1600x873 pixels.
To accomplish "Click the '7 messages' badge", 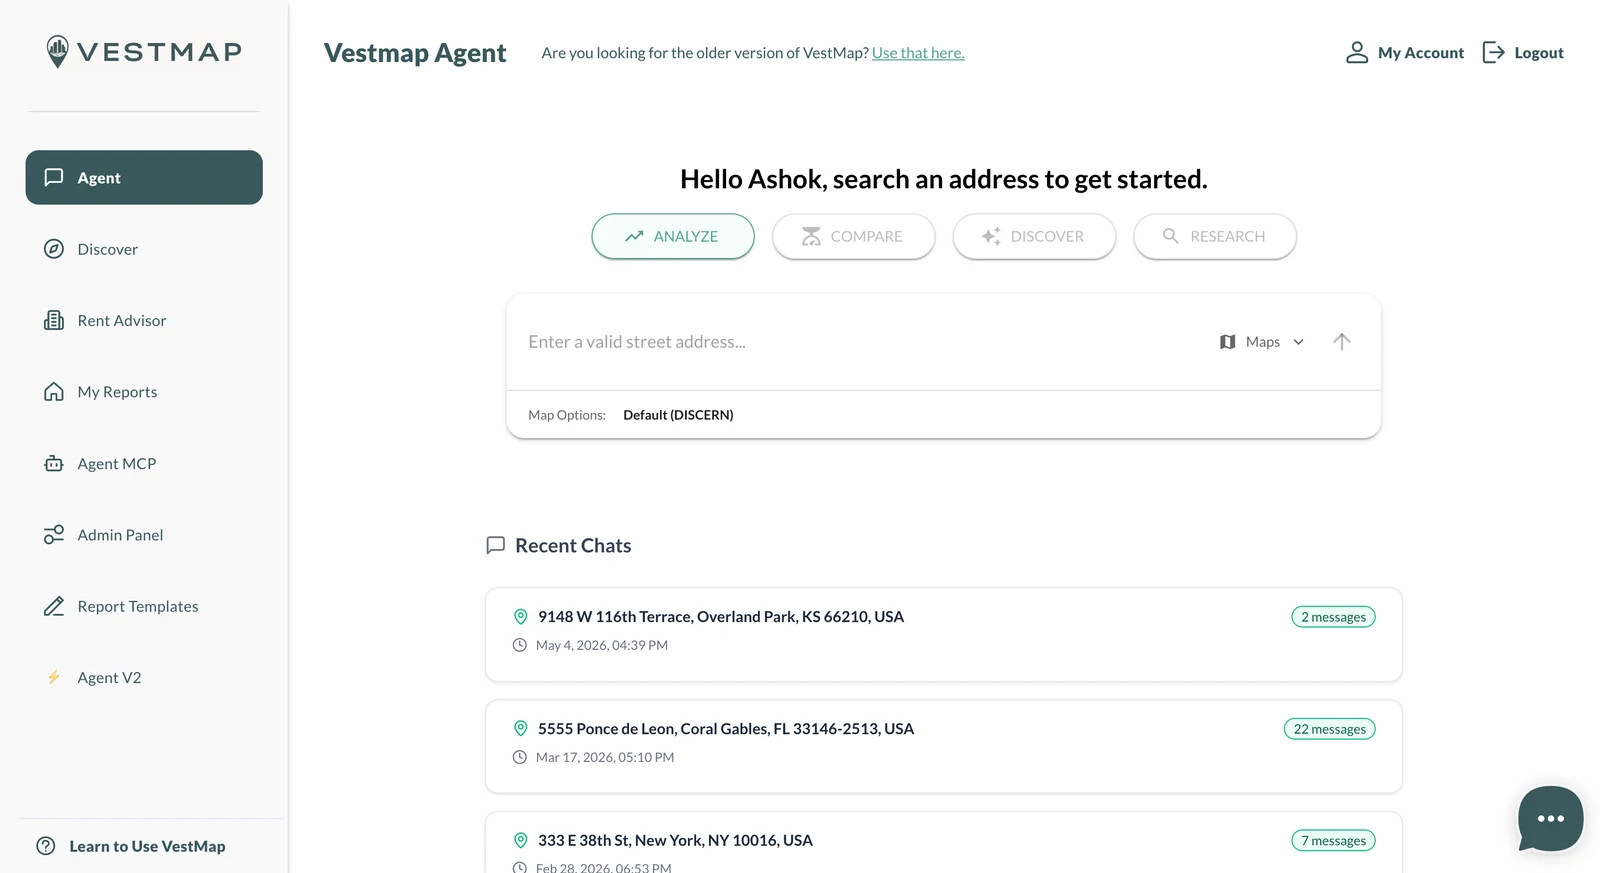I will click(x=1333, y=841).
